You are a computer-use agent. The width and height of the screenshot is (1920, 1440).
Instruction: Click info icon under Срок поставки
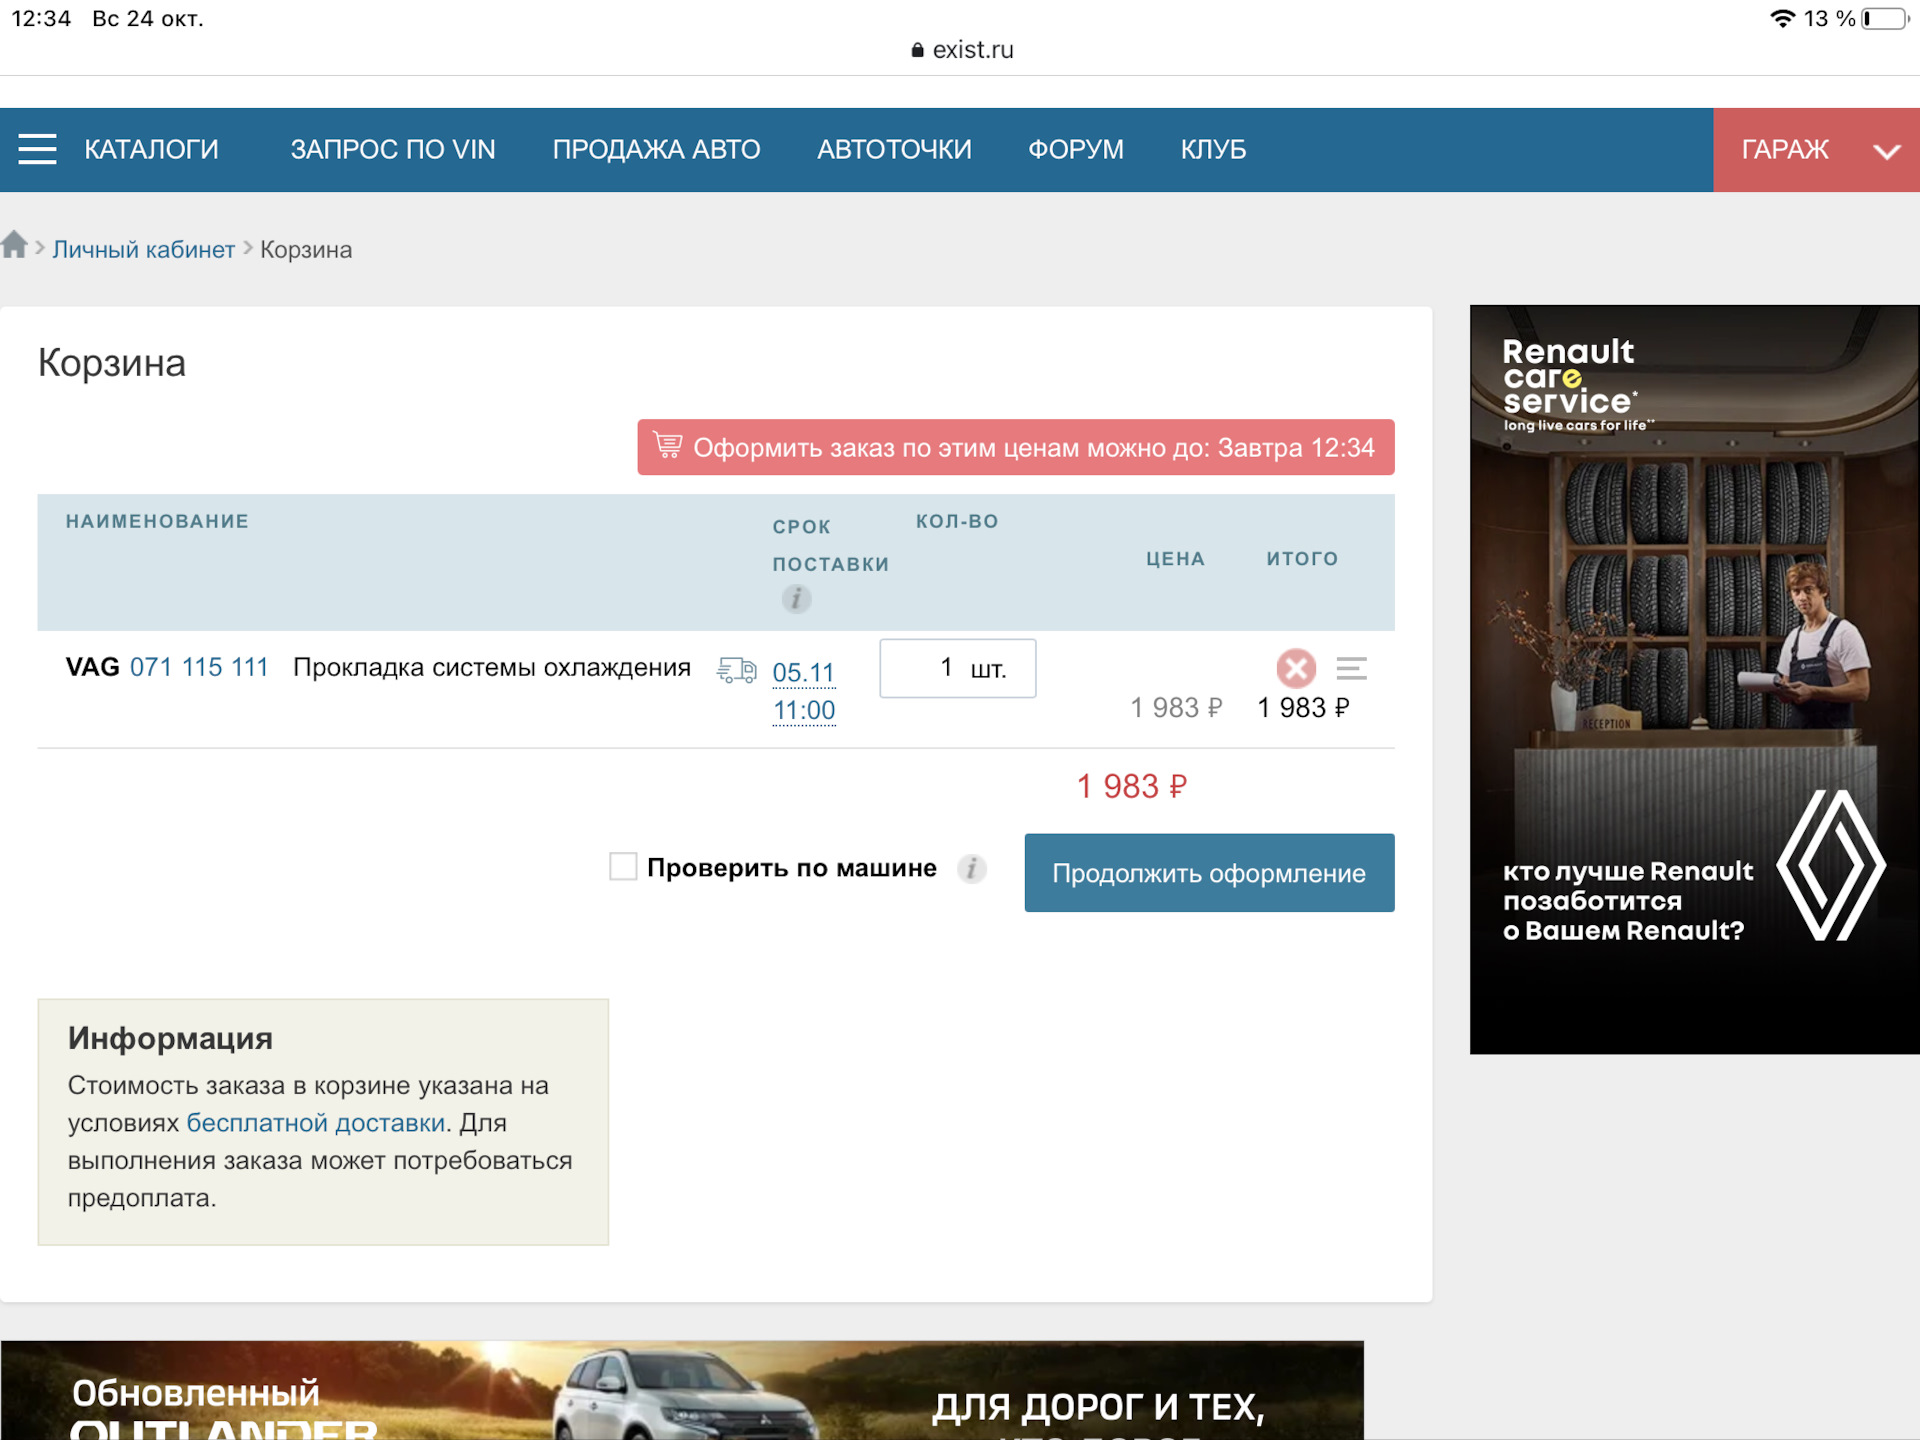click(796, 599)
